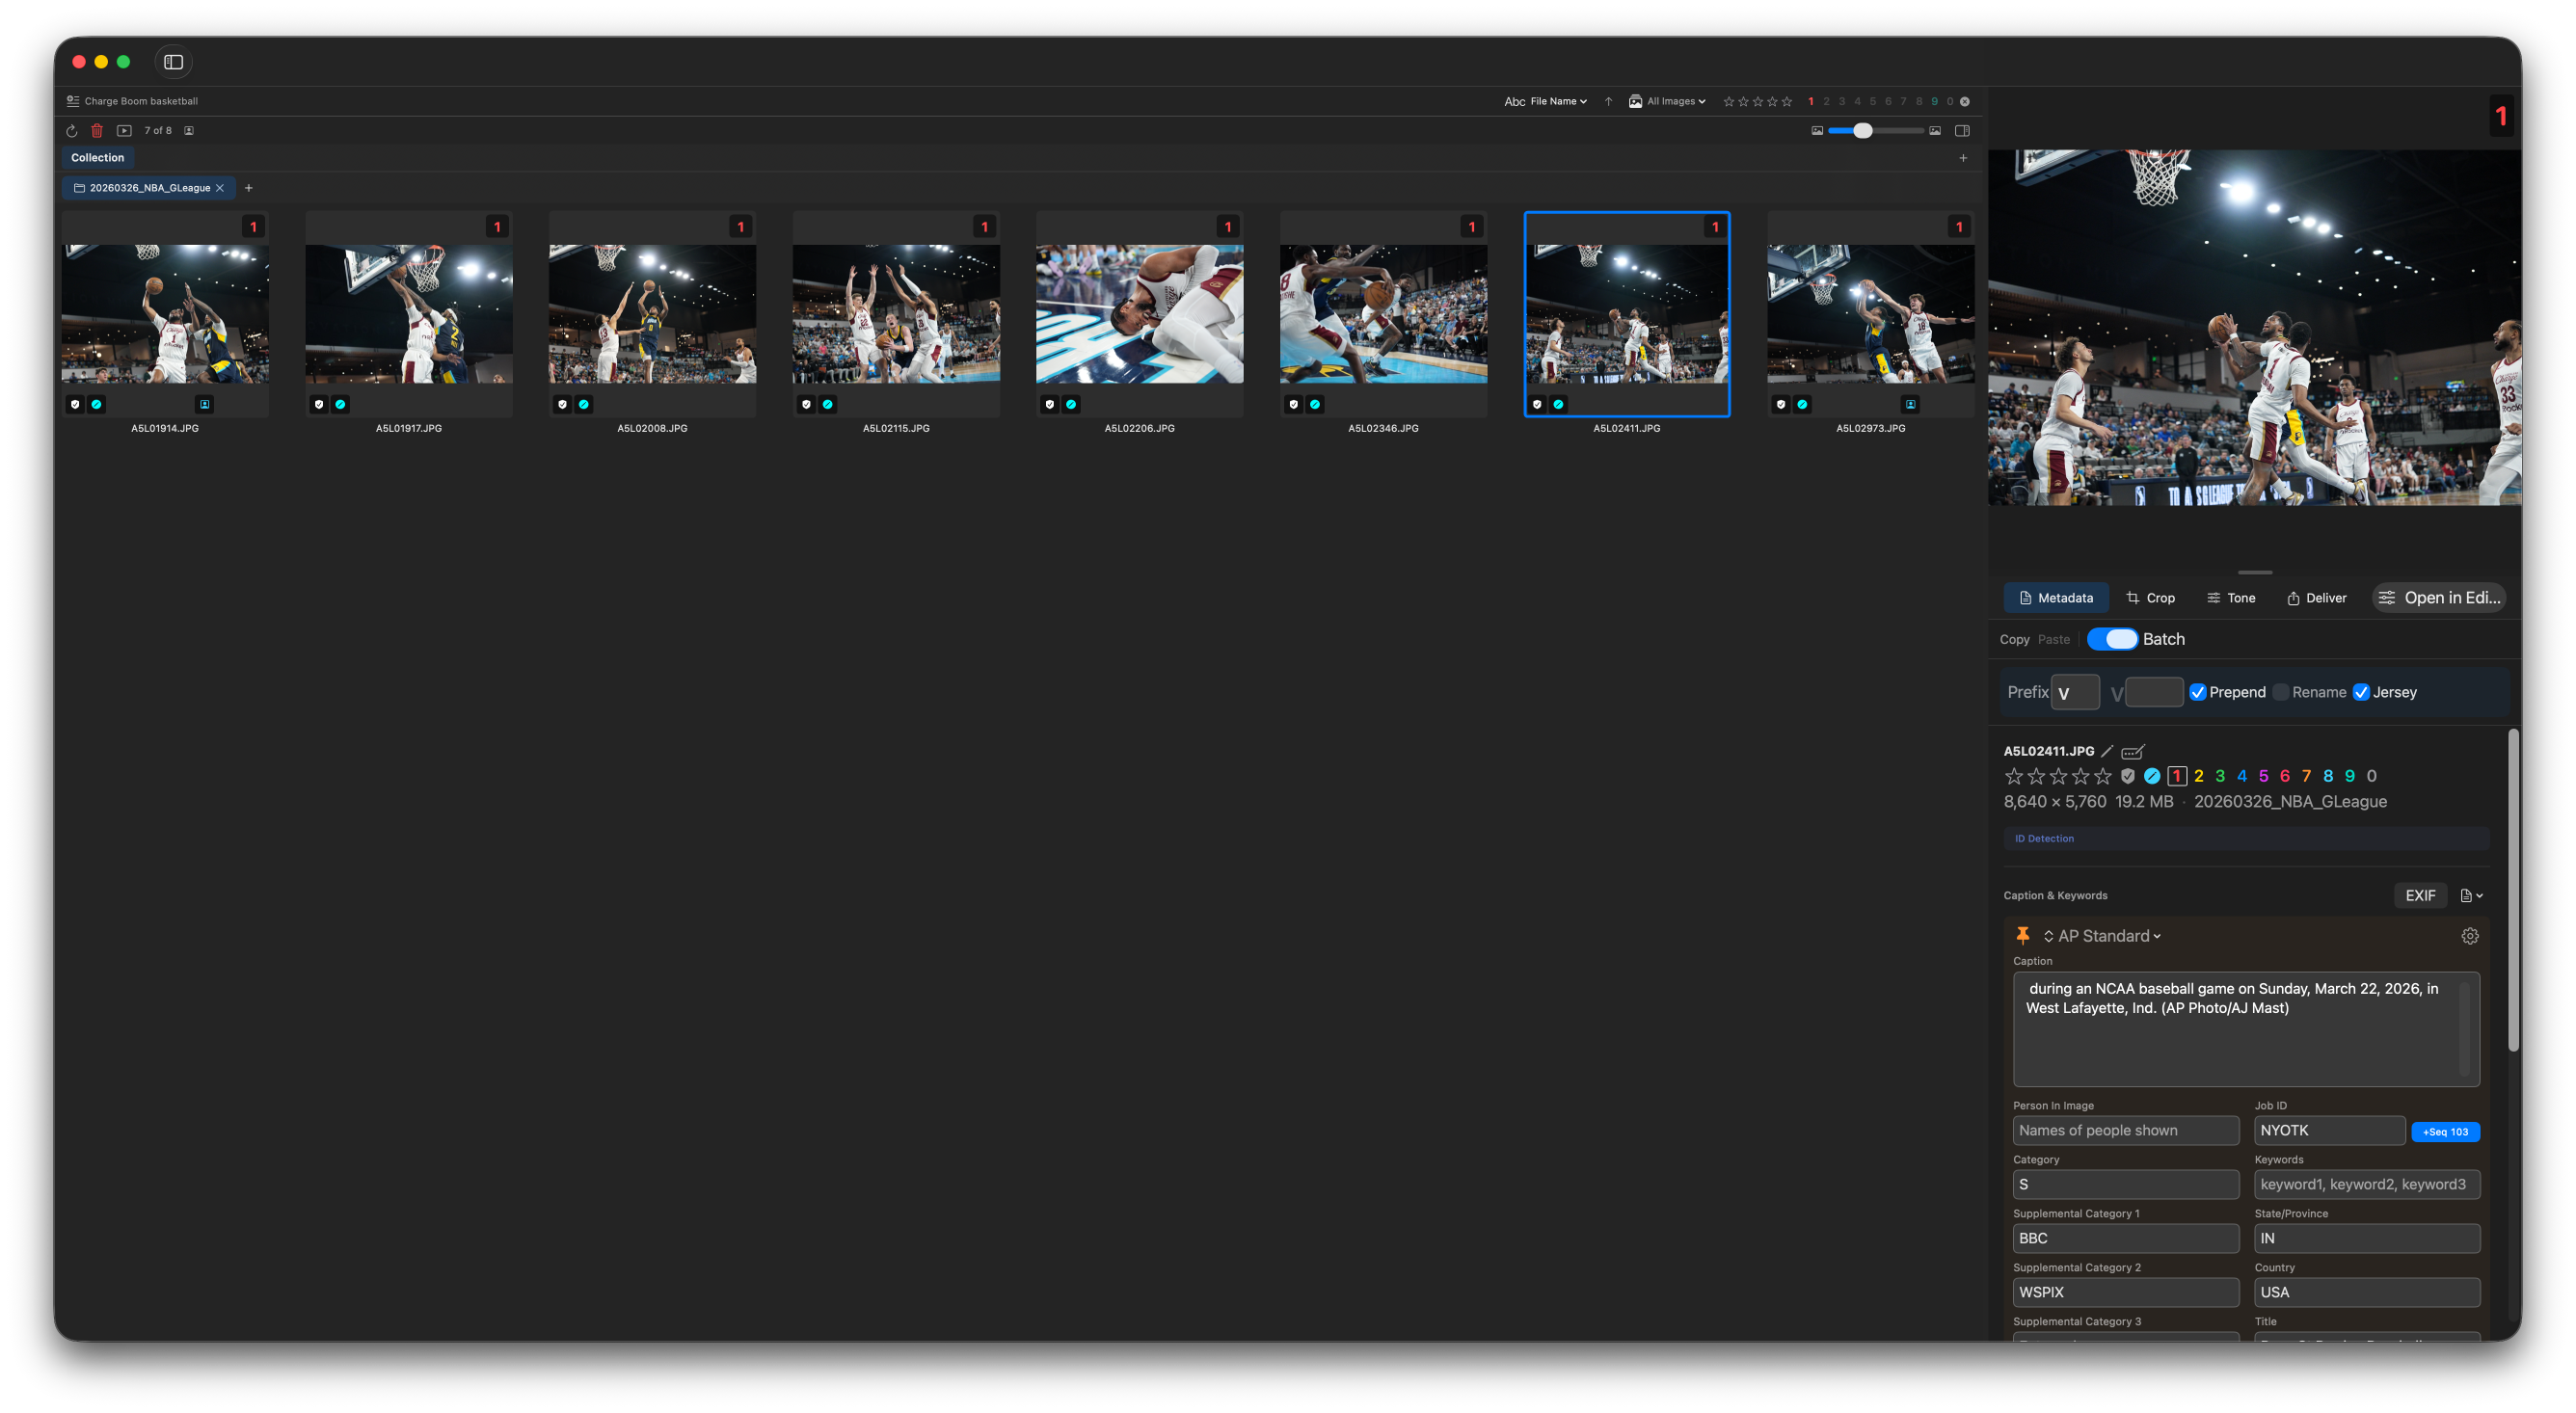This screenshot has width=2576, height=1413.
Task: Click the Copy metadata button
Action: [2014, 639]
